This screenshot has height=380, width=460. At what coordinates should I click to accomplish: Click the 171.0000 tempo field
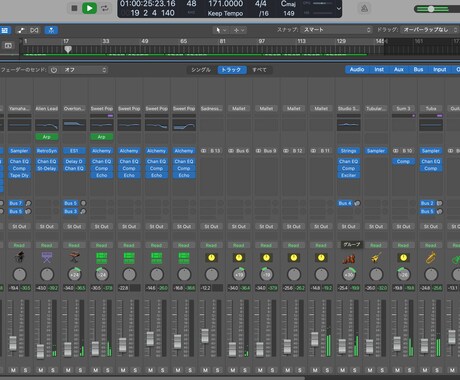(225, 4)
